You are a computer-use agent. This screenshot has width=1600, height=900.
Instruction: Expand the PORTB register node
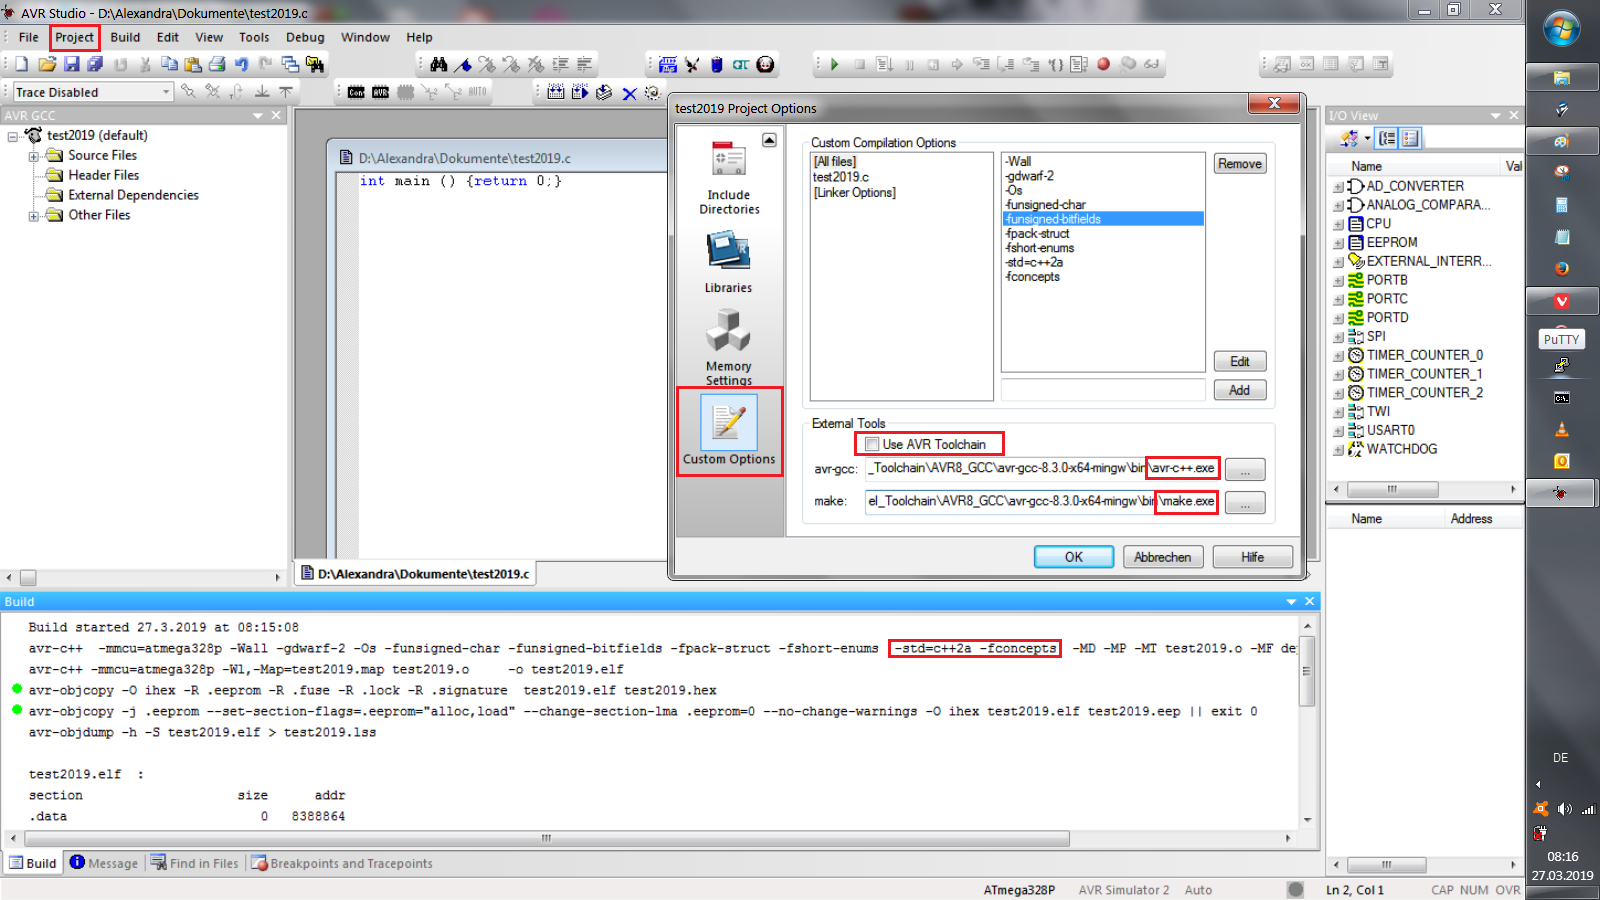(x=1338, y=281)
